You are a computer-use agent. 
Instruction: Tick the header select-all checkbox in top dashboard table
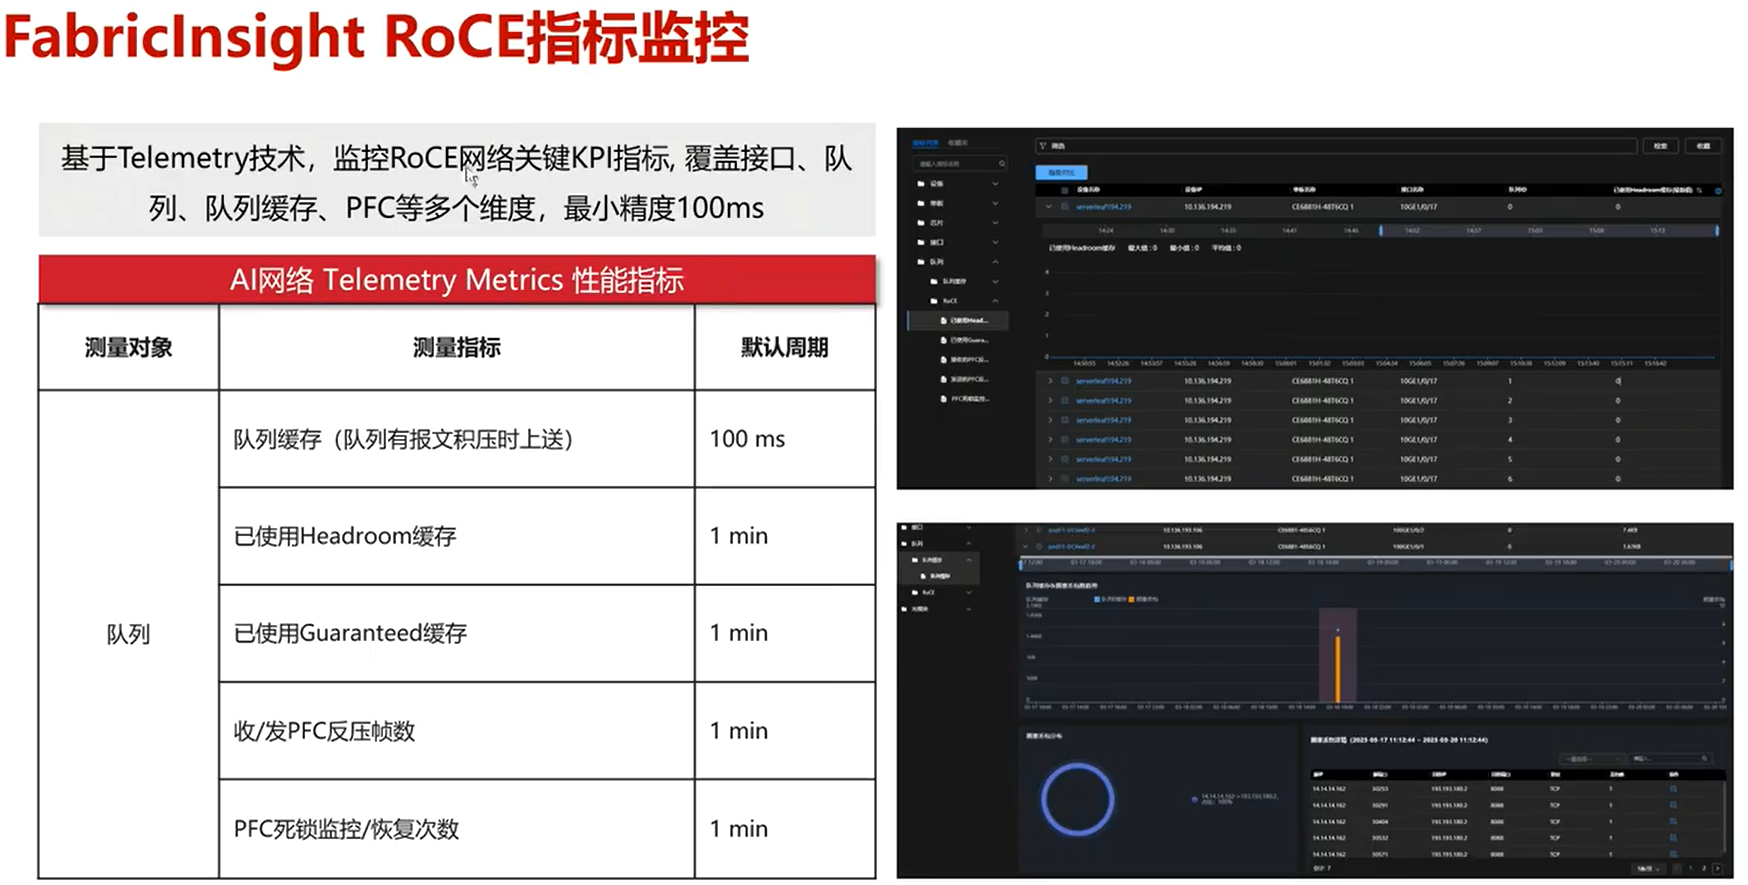click(1064, 190)
